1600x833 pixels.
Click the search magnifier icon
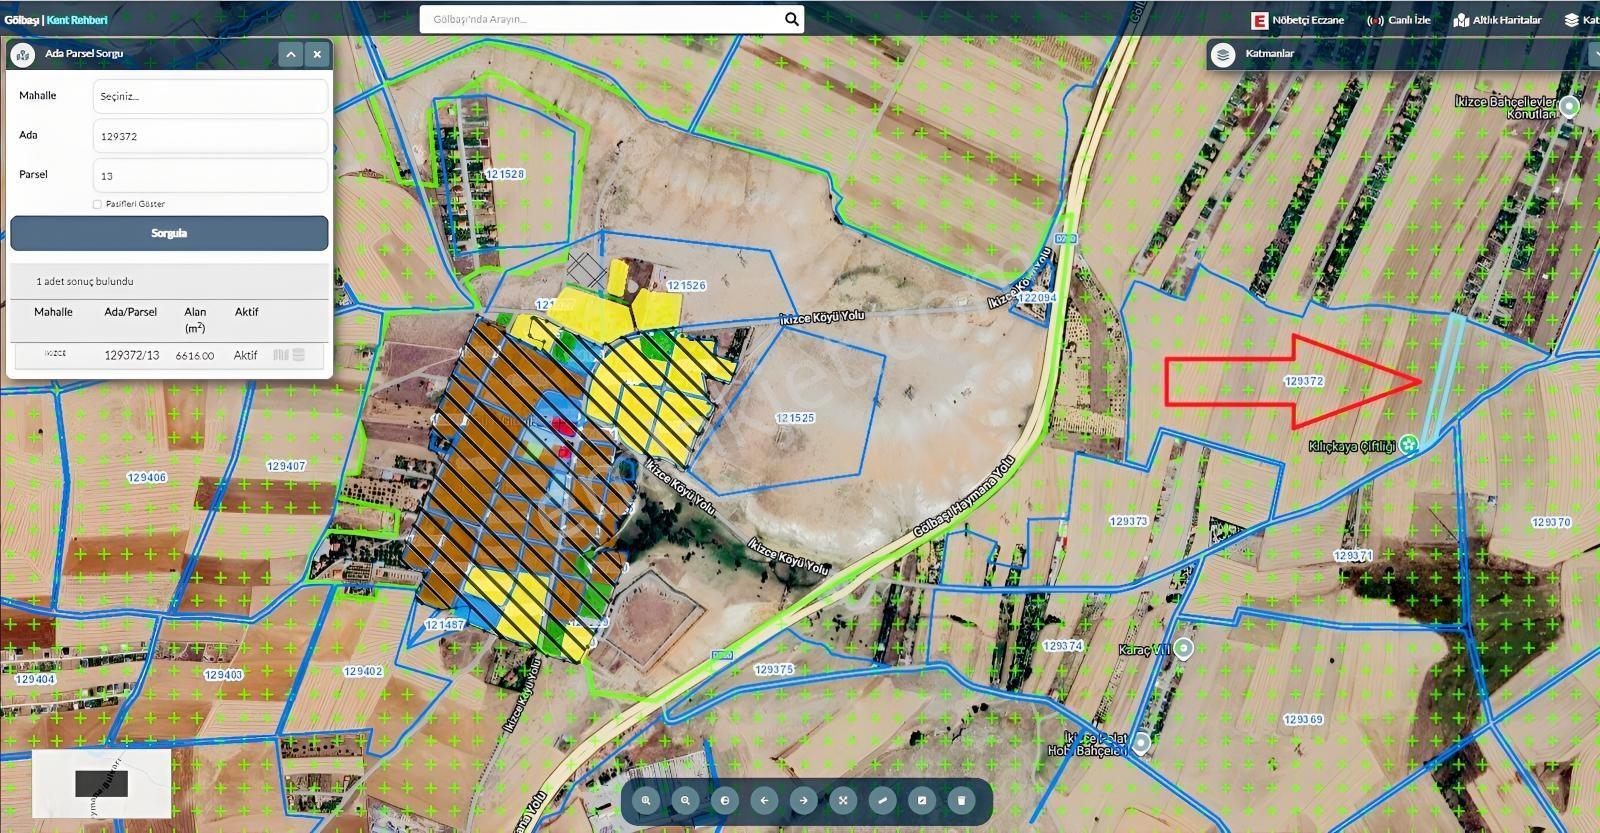(791, 19)
